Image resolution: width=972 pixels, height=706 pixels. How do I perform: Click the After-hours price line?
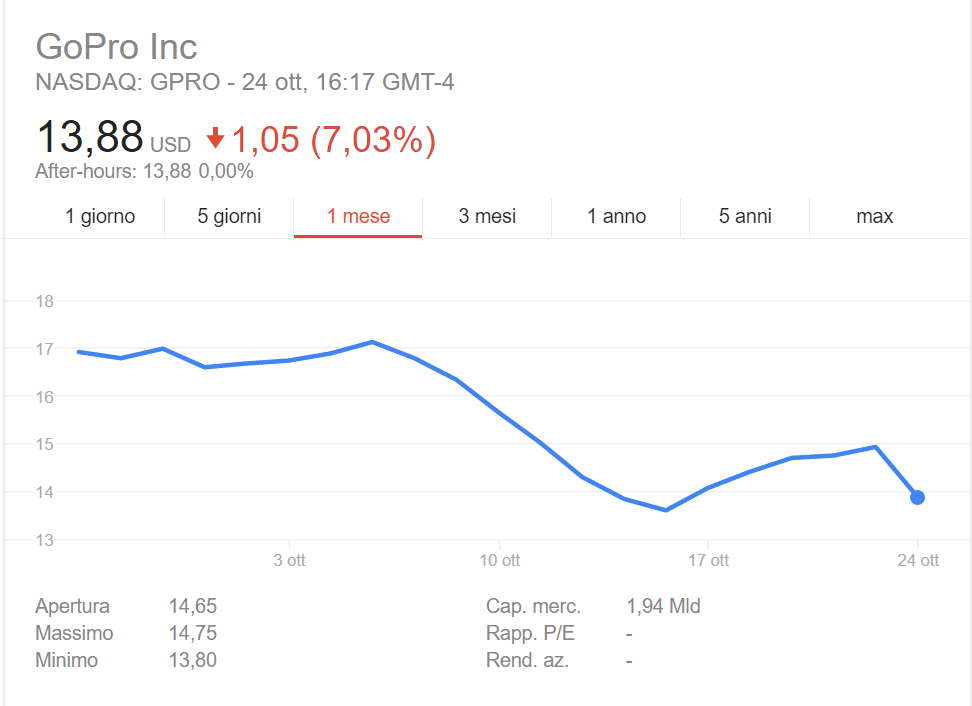[144, 171]
